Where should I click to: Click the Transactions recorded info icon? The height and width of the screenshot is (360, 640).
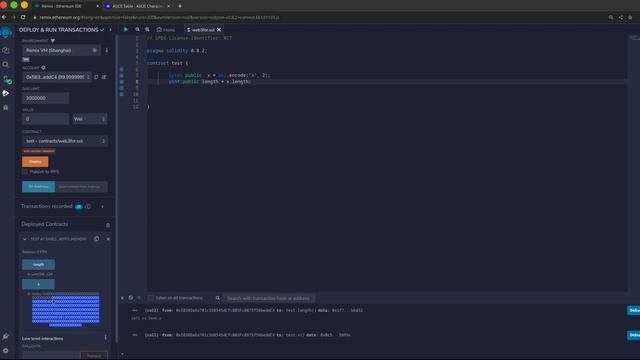(x=88, y=207)
